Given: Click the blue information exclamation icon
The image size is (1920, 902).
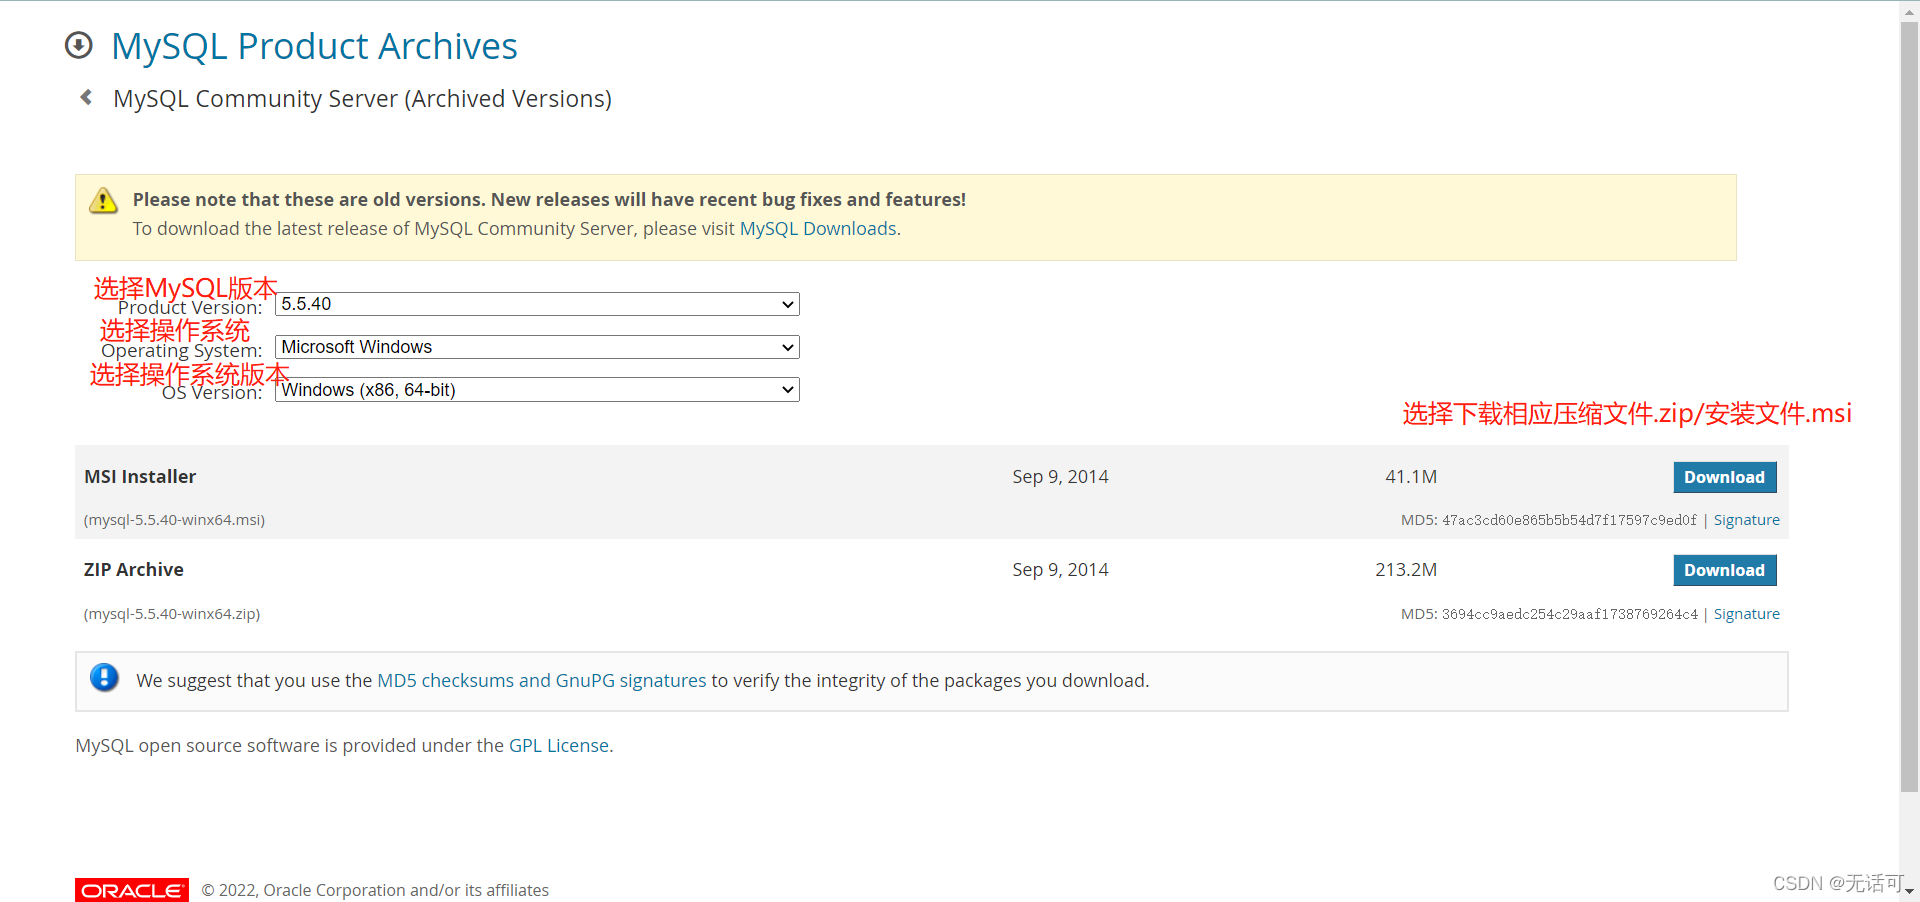Looking at the screenshot, I should [x=104, y=678].
